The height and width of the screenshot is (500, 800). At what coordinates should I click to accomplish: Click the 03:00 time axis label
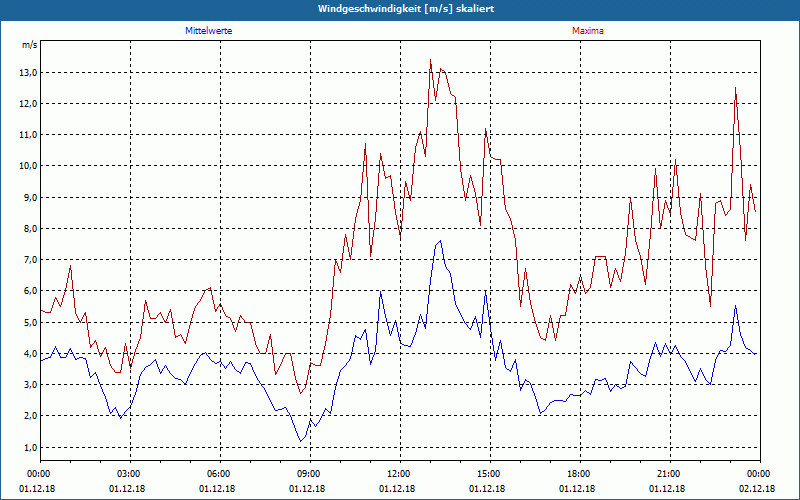tap(131, 474)
